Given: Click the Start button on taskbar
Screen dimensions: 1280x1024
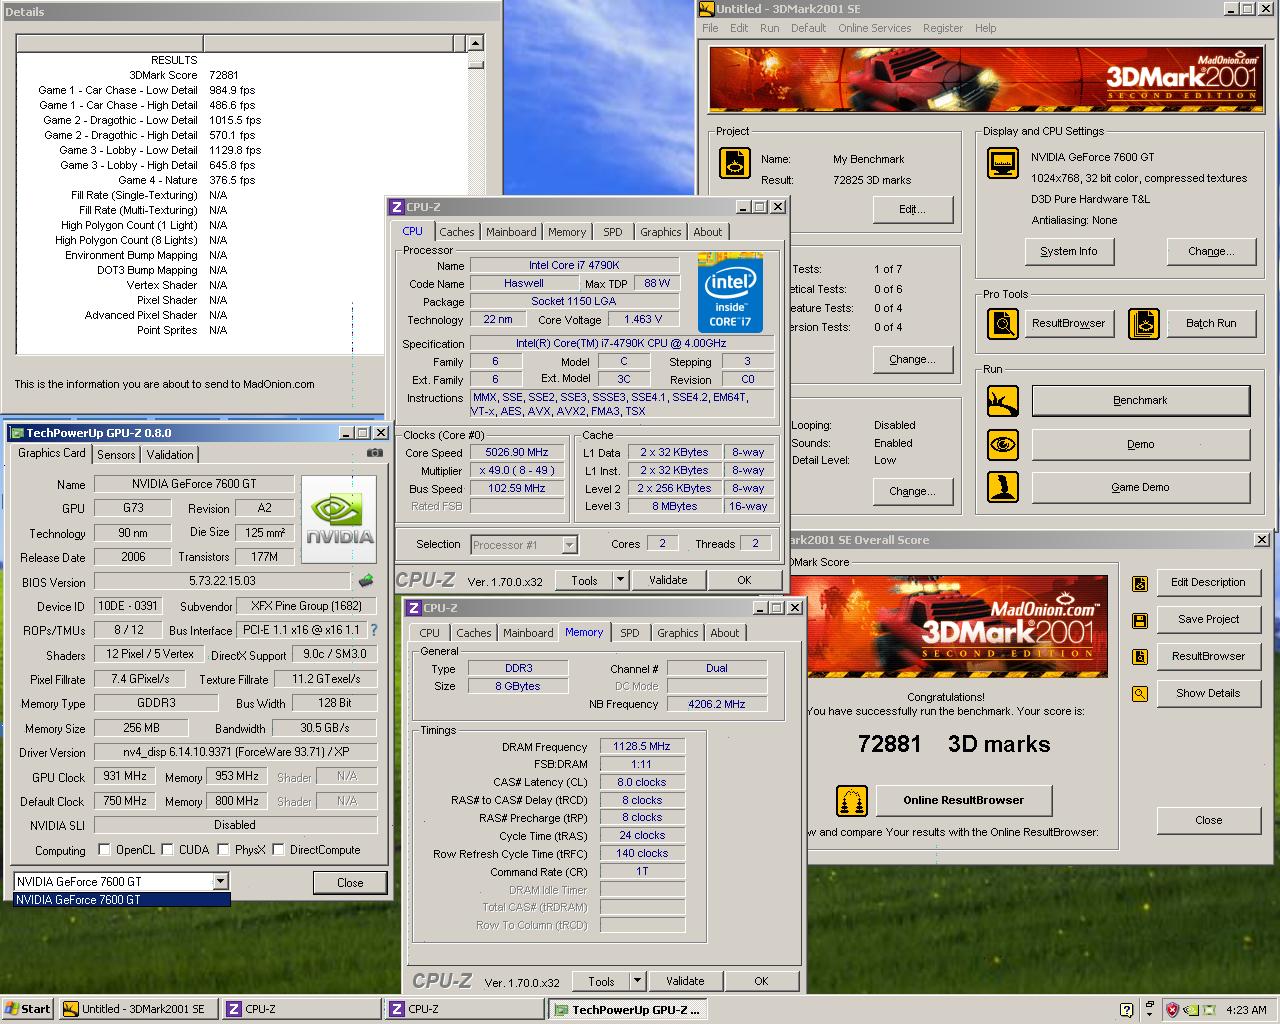Looking at the screenshot, I should click(28, 1009).
